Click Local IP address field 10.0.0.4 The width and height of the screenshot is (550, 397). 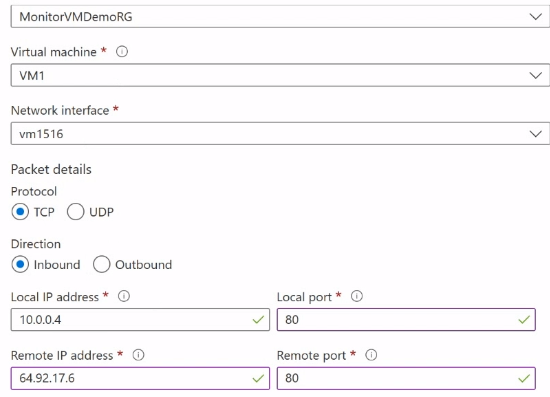140,319
